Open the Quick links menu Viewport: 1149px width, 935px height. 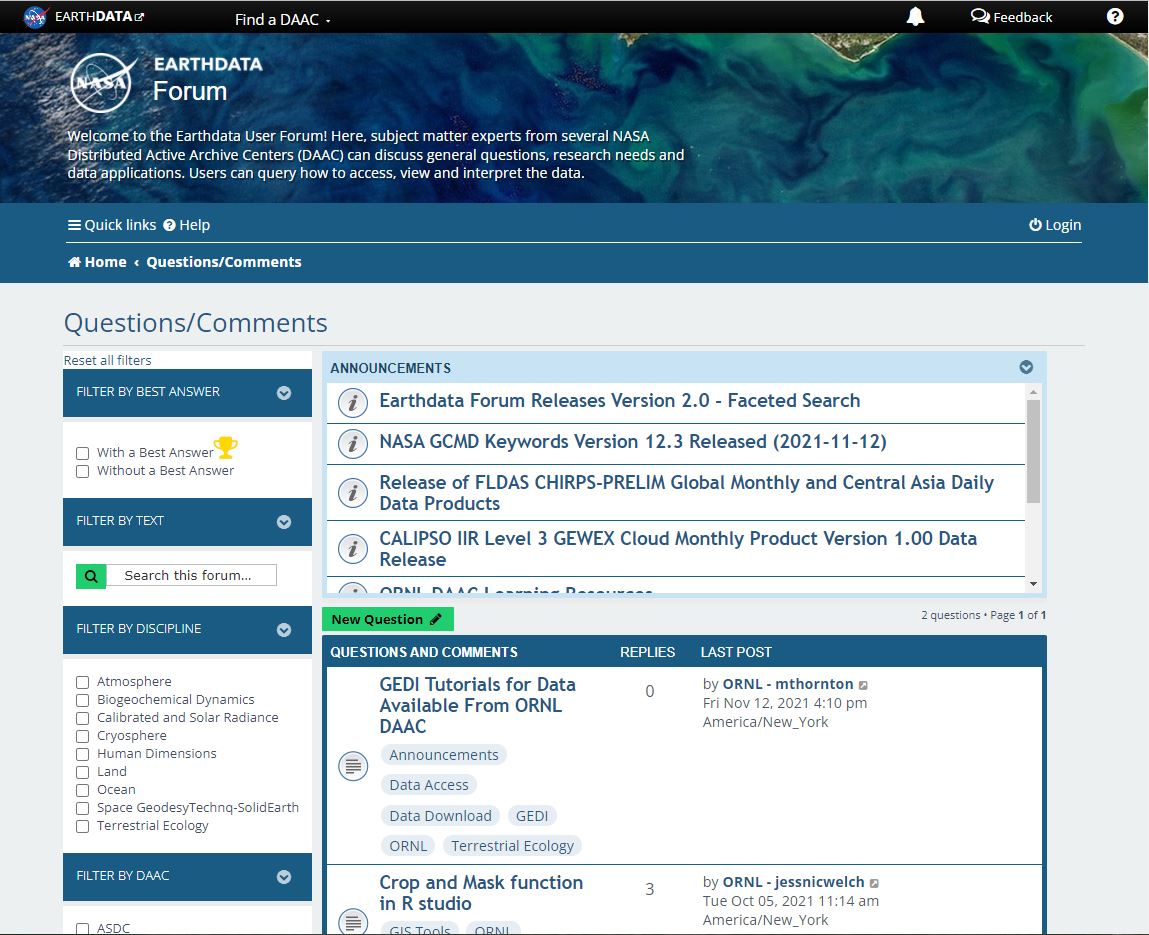click(x=111, y=225)
